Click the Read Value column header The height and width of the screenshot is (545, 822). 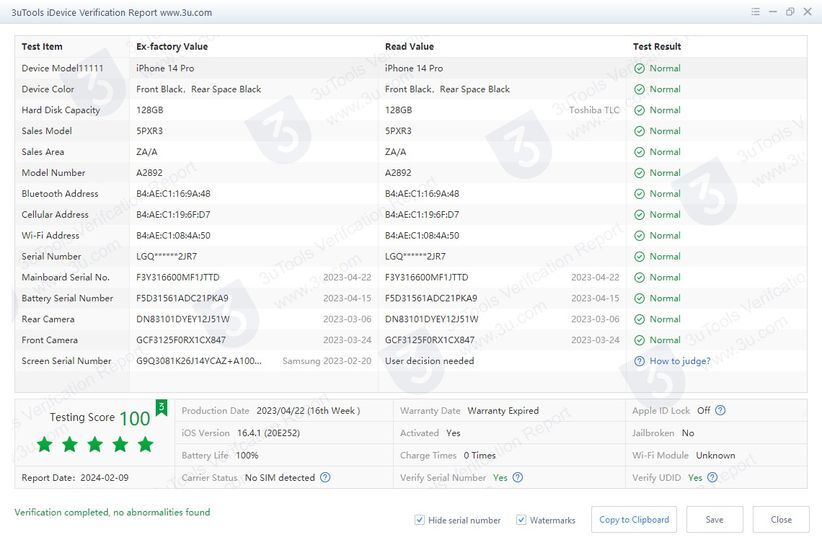409,47
